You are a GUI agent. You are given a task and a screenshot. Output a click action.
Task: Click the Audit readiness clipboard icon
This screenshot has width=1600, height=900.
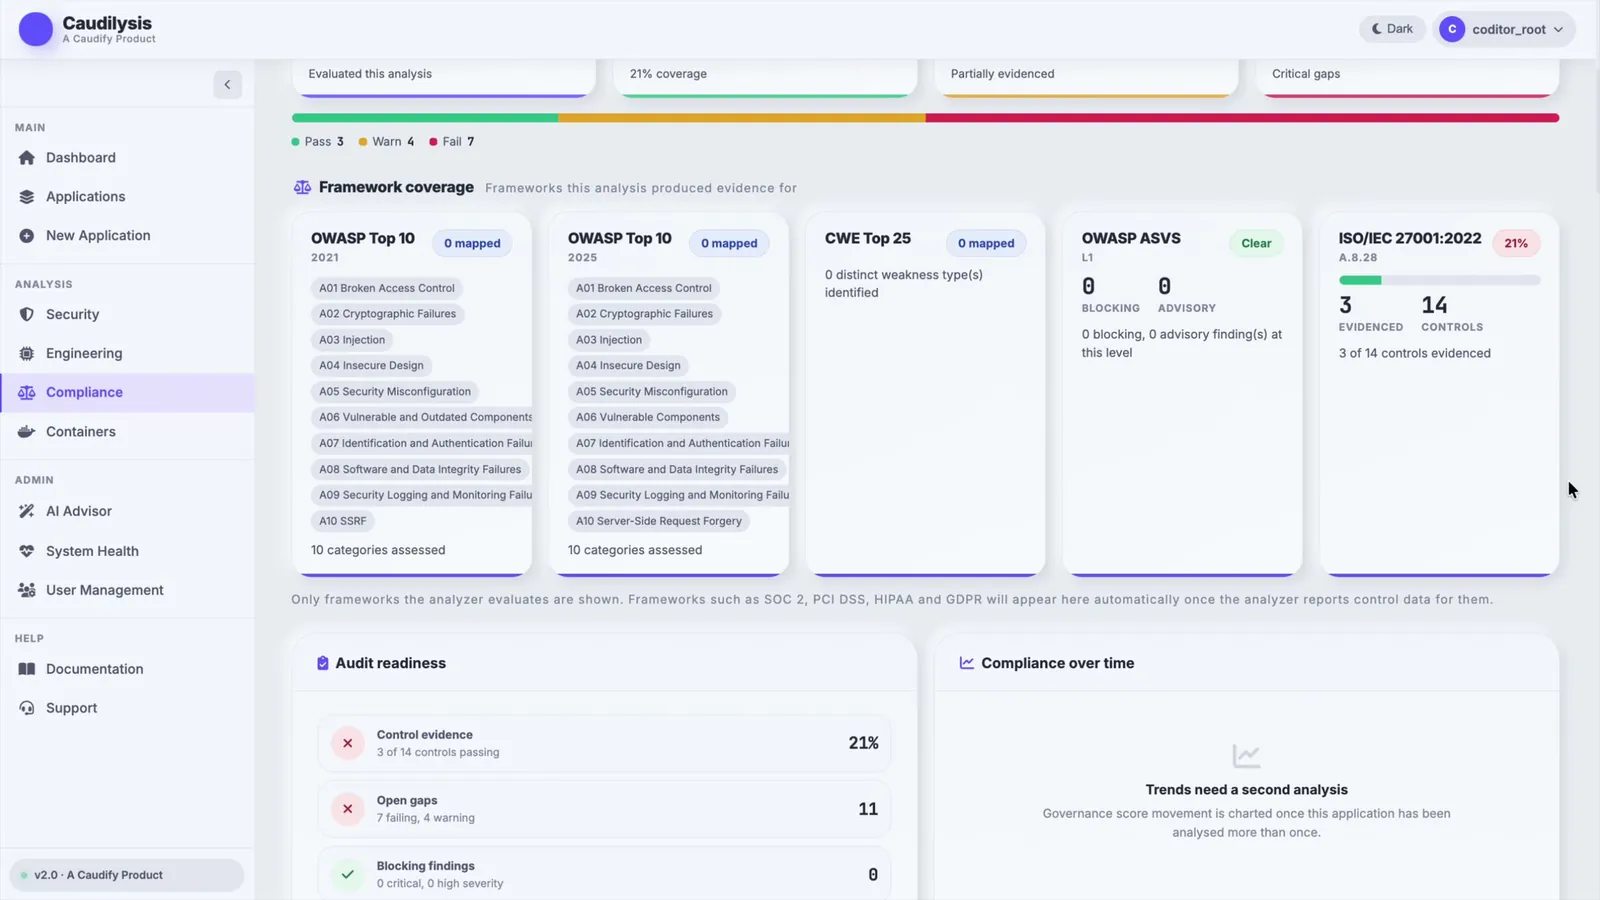(x=322, y=663)
